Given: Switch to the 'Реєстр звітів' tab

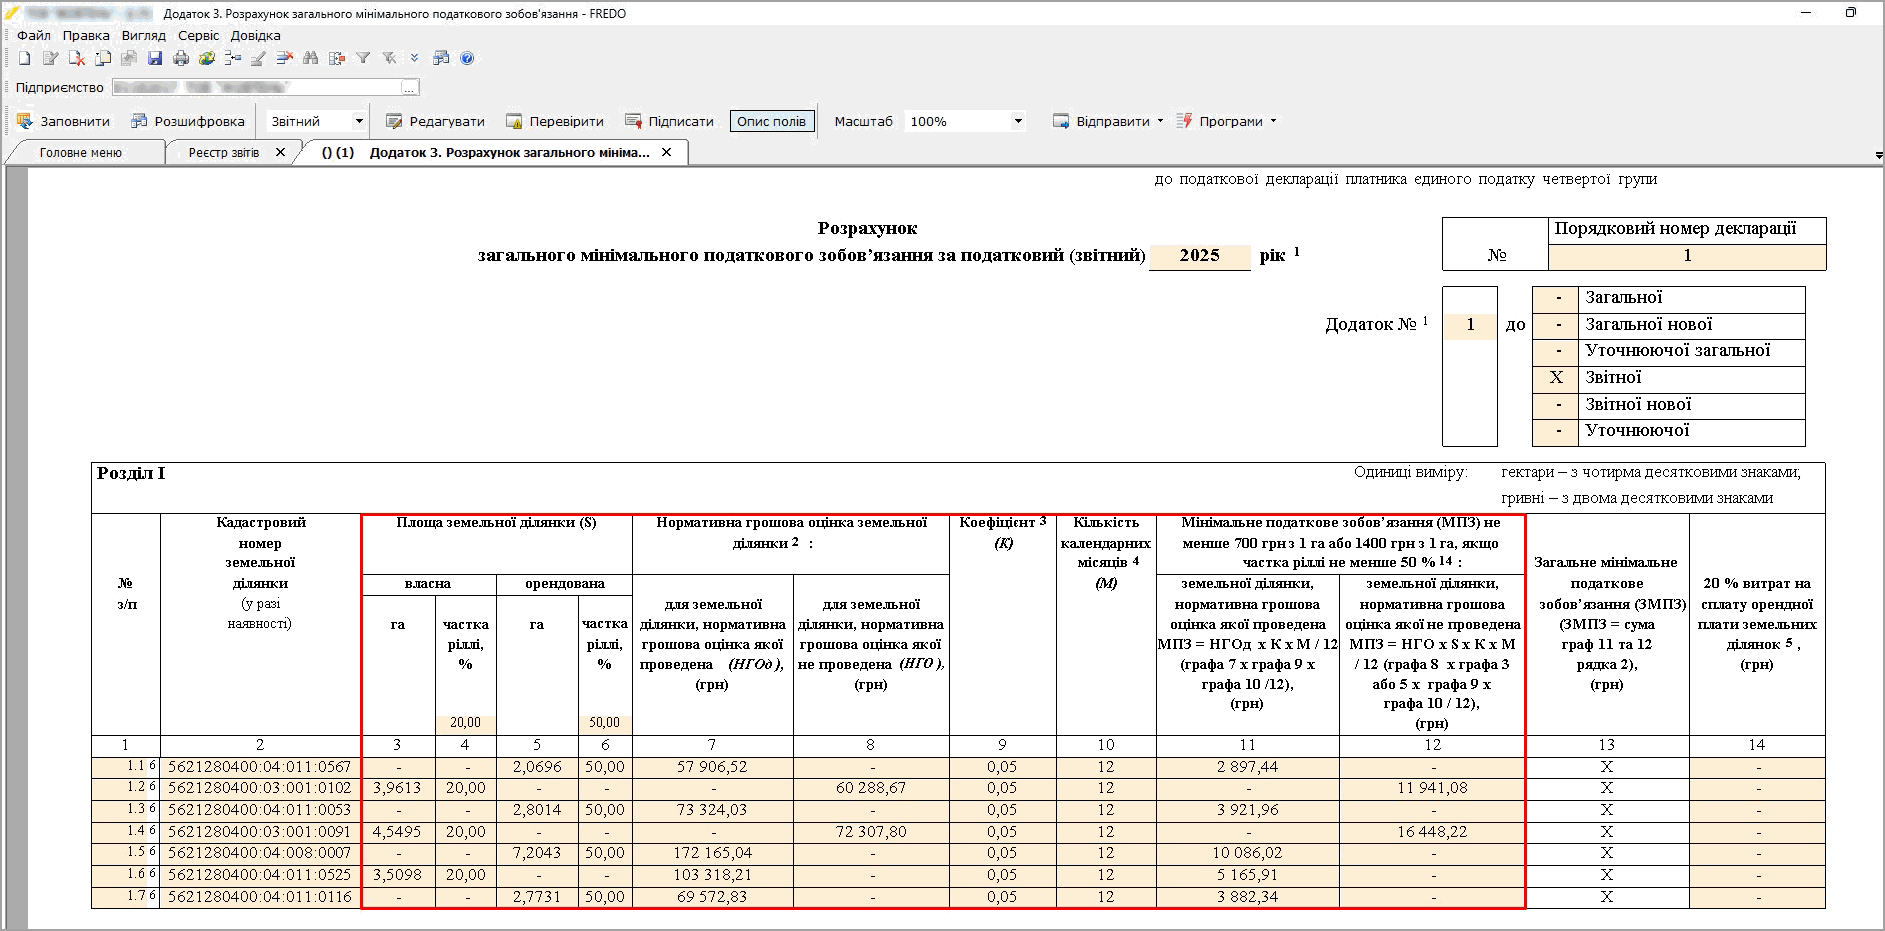Looking at the screenshot, I should [x=224, y=153].
